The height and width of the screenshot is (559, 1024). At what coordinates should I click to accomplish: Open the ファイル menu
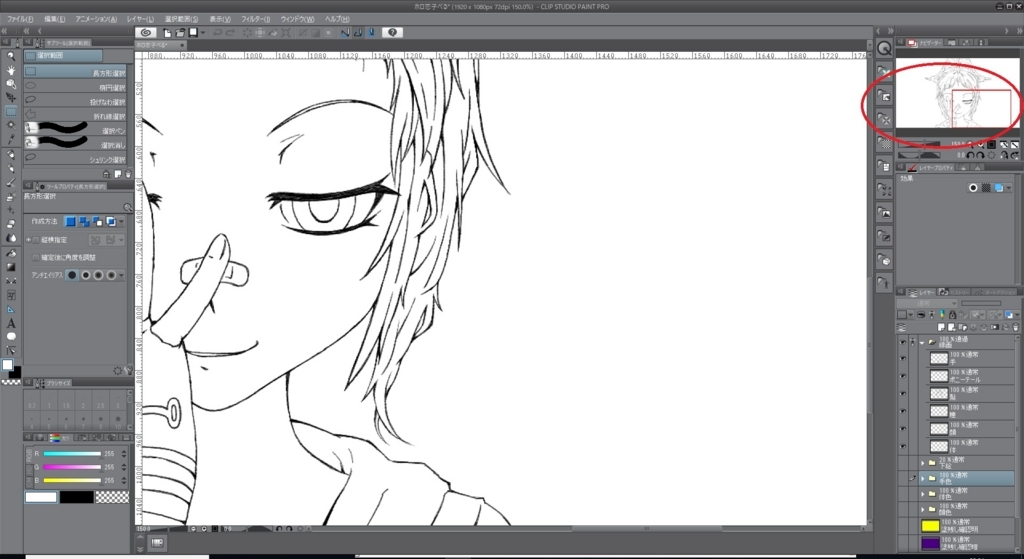[x=20, y=19]
